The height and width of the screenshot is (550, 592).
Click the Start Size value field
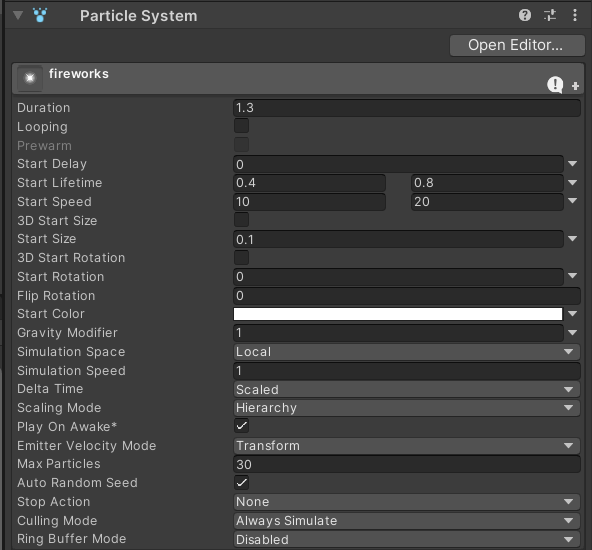(x=398, y=239)
